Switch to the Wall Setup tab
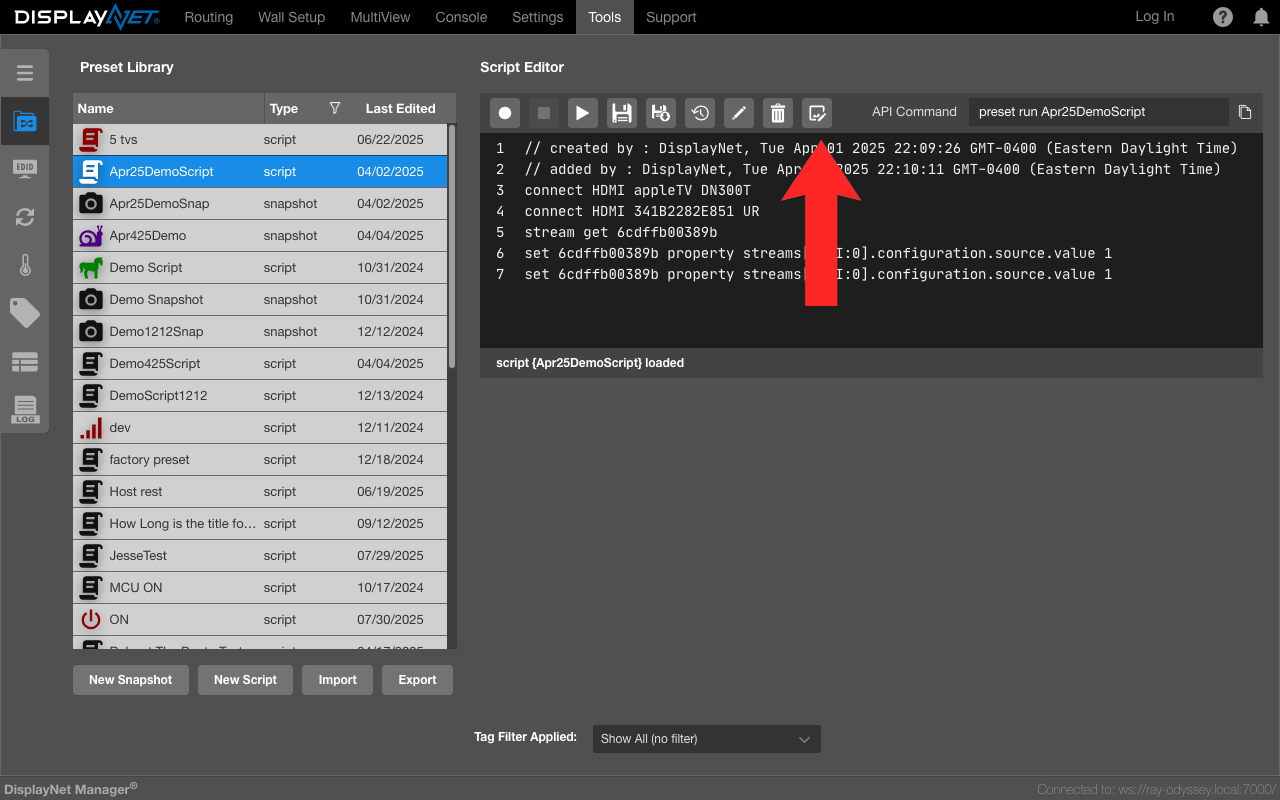1280x800 pixels. pos(292,17)
